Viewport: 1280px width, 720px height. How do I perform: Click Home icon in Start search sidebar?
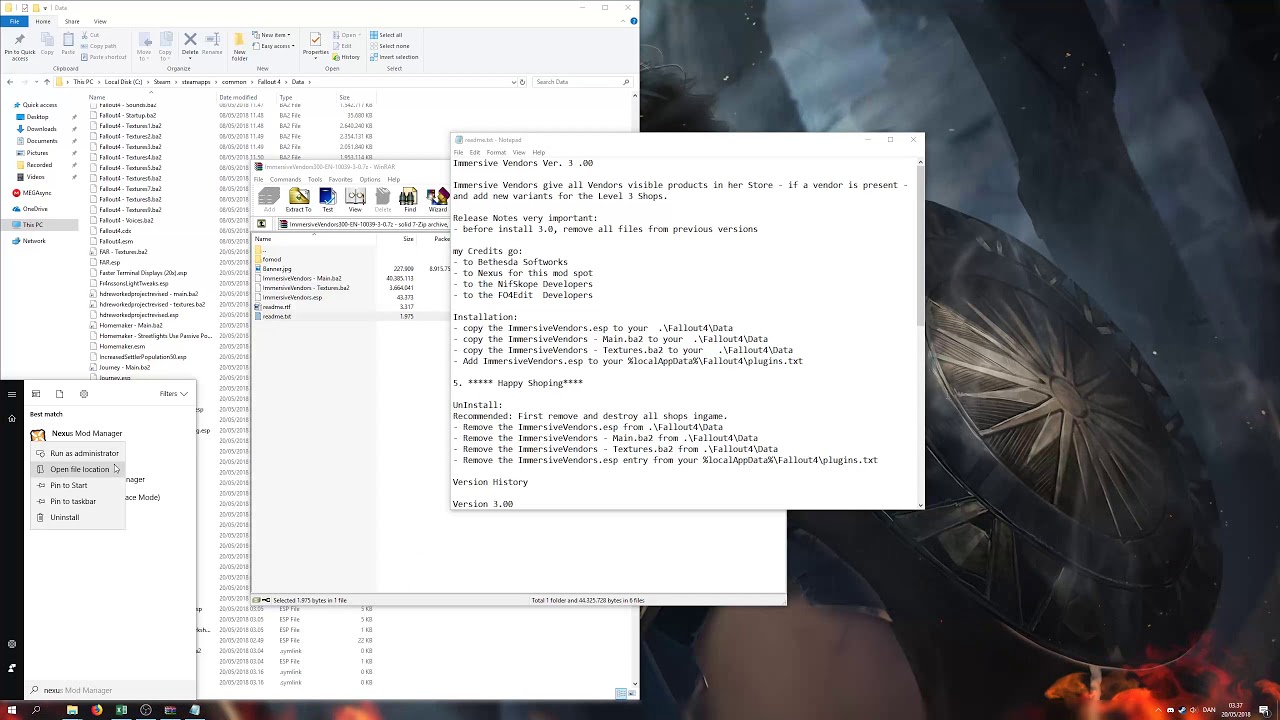point(12,418)
